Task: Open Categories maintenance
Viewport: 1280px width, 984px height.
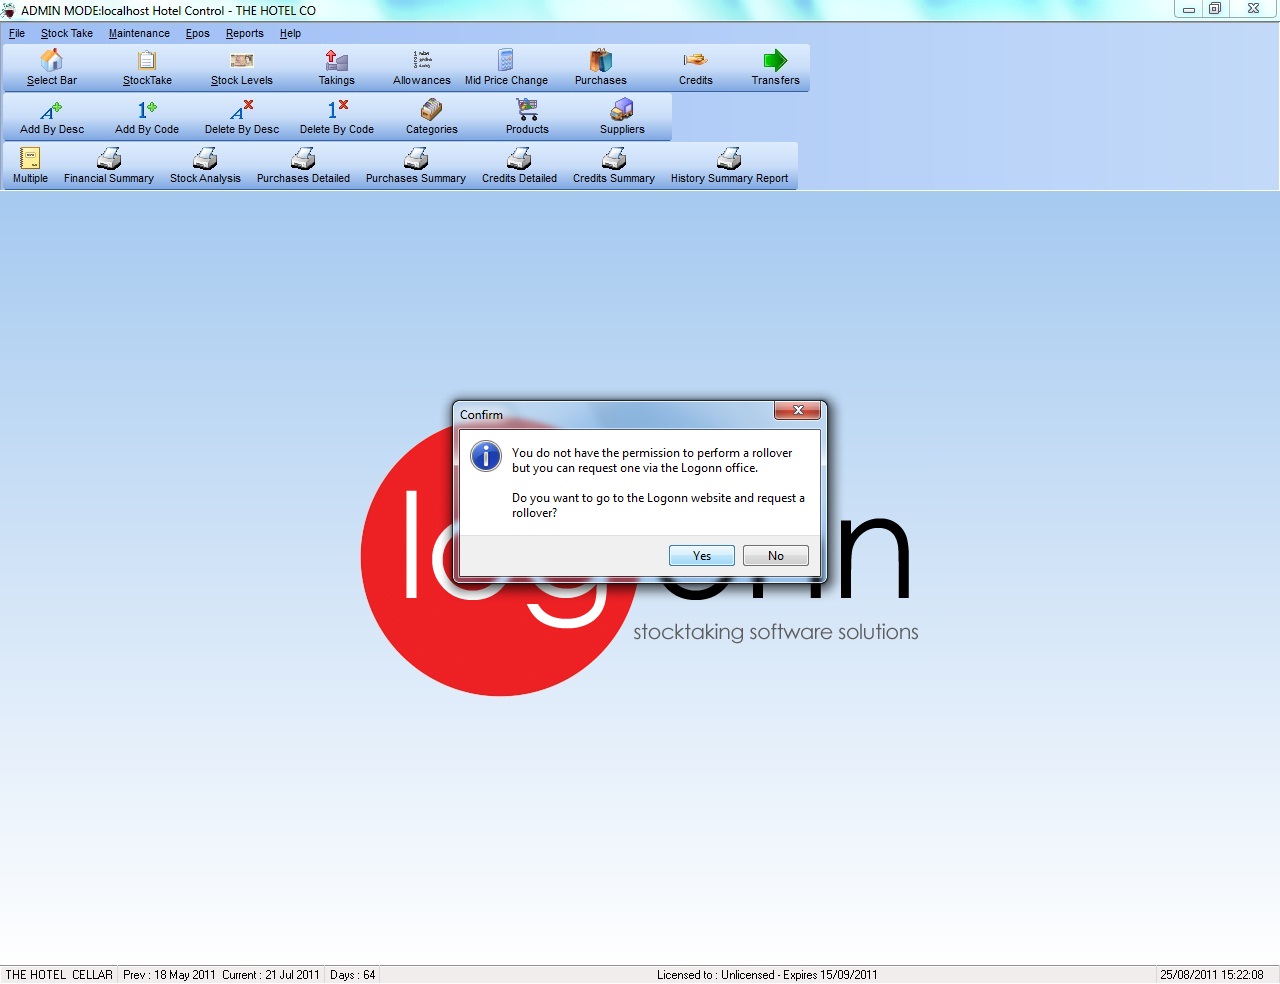Action: tap(432, 117)
